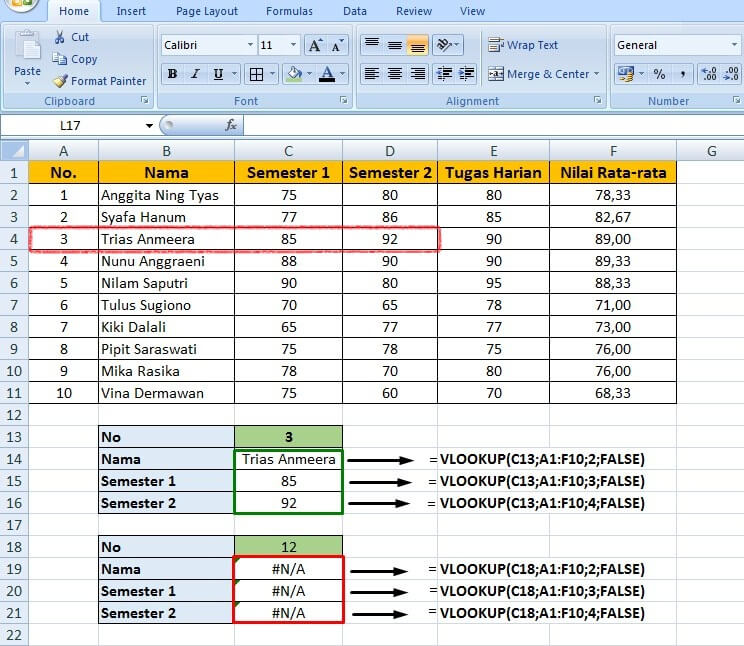744x646 pixels.
Task: Open Font dialog launcher
Action: [344, 100]
